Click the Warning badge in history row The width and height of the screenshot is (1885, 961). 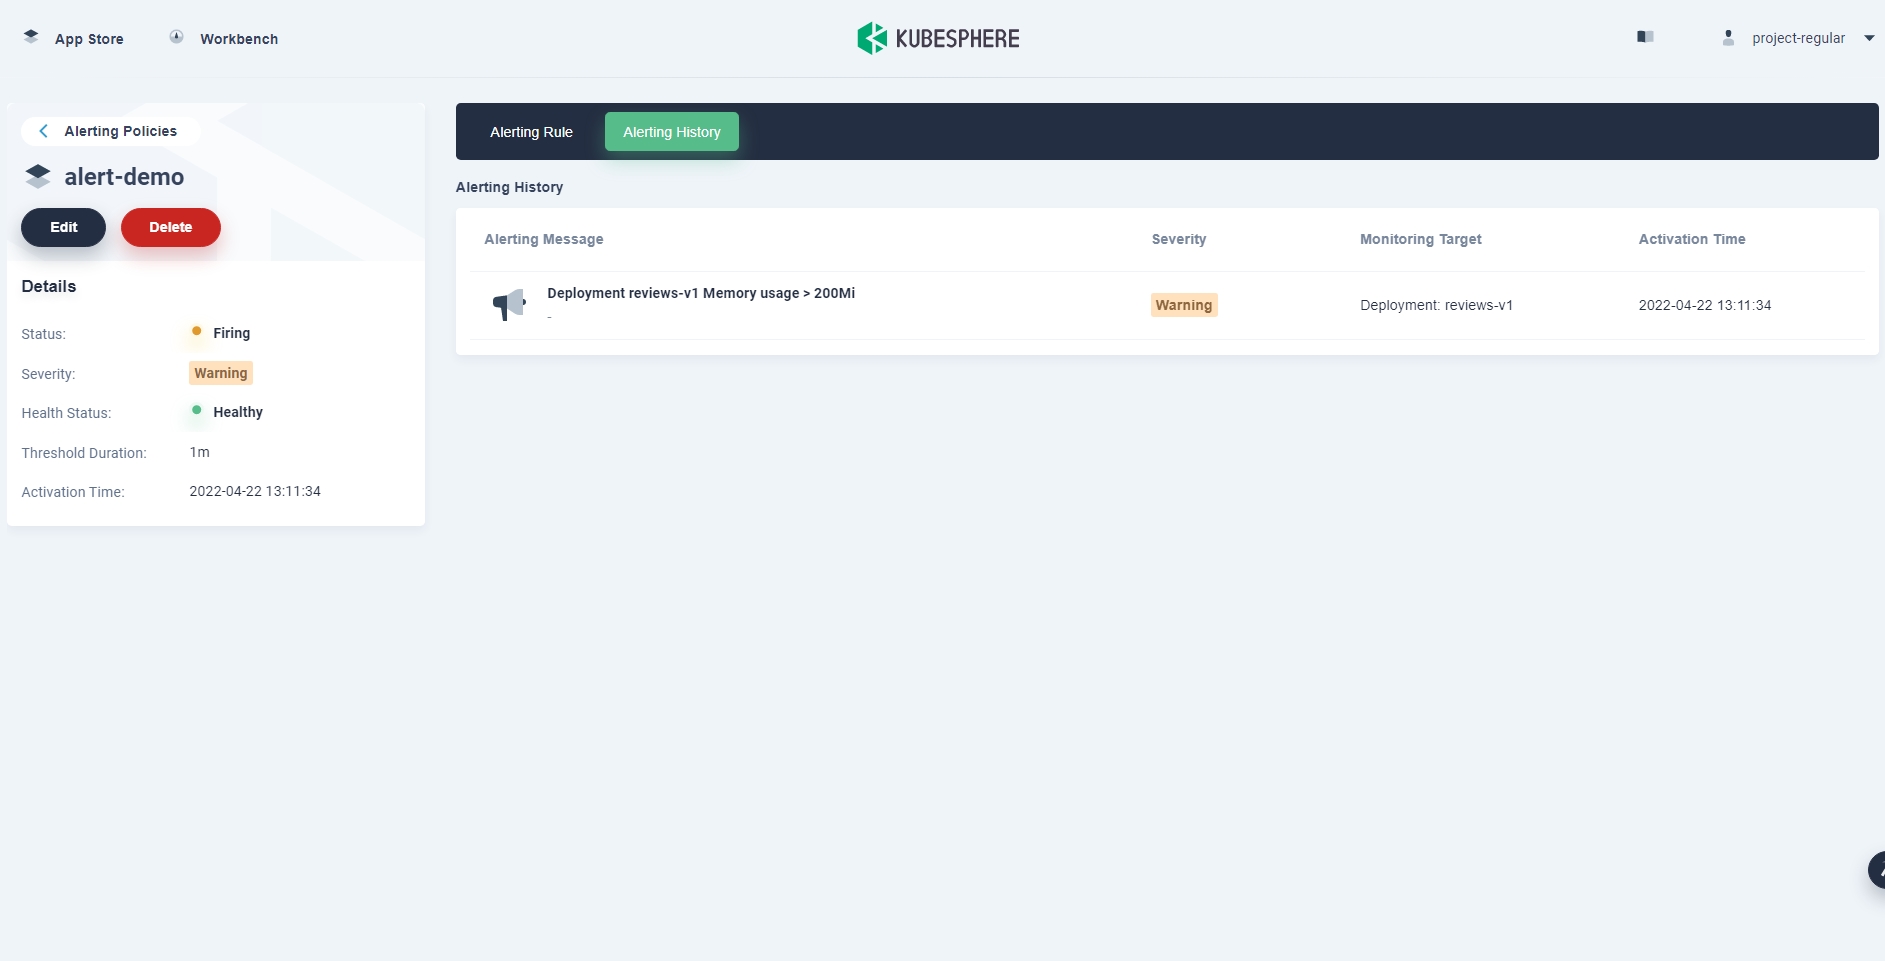coord(1183,305)
